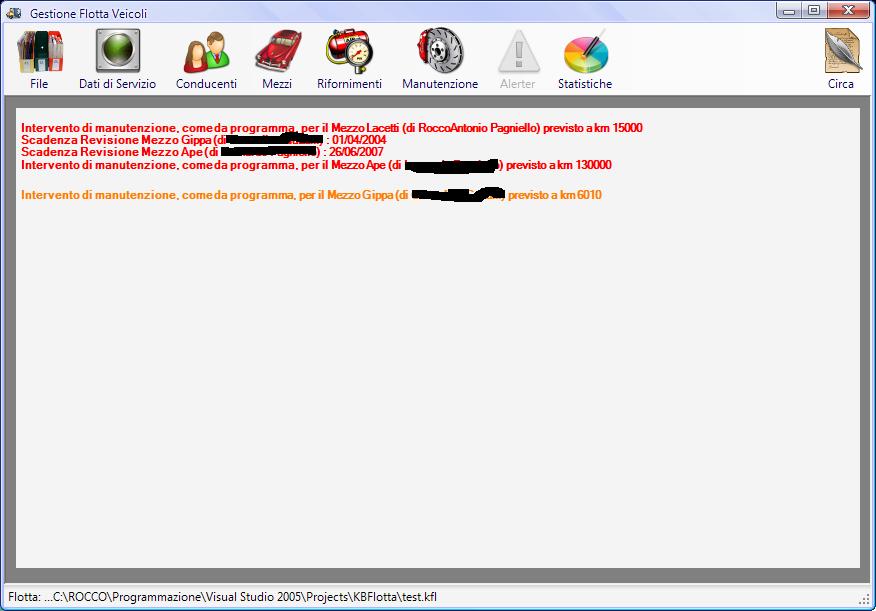Click the Conducenti toolbar label
The height and width of the screenshot is (611, 876).
click(206, 84)
